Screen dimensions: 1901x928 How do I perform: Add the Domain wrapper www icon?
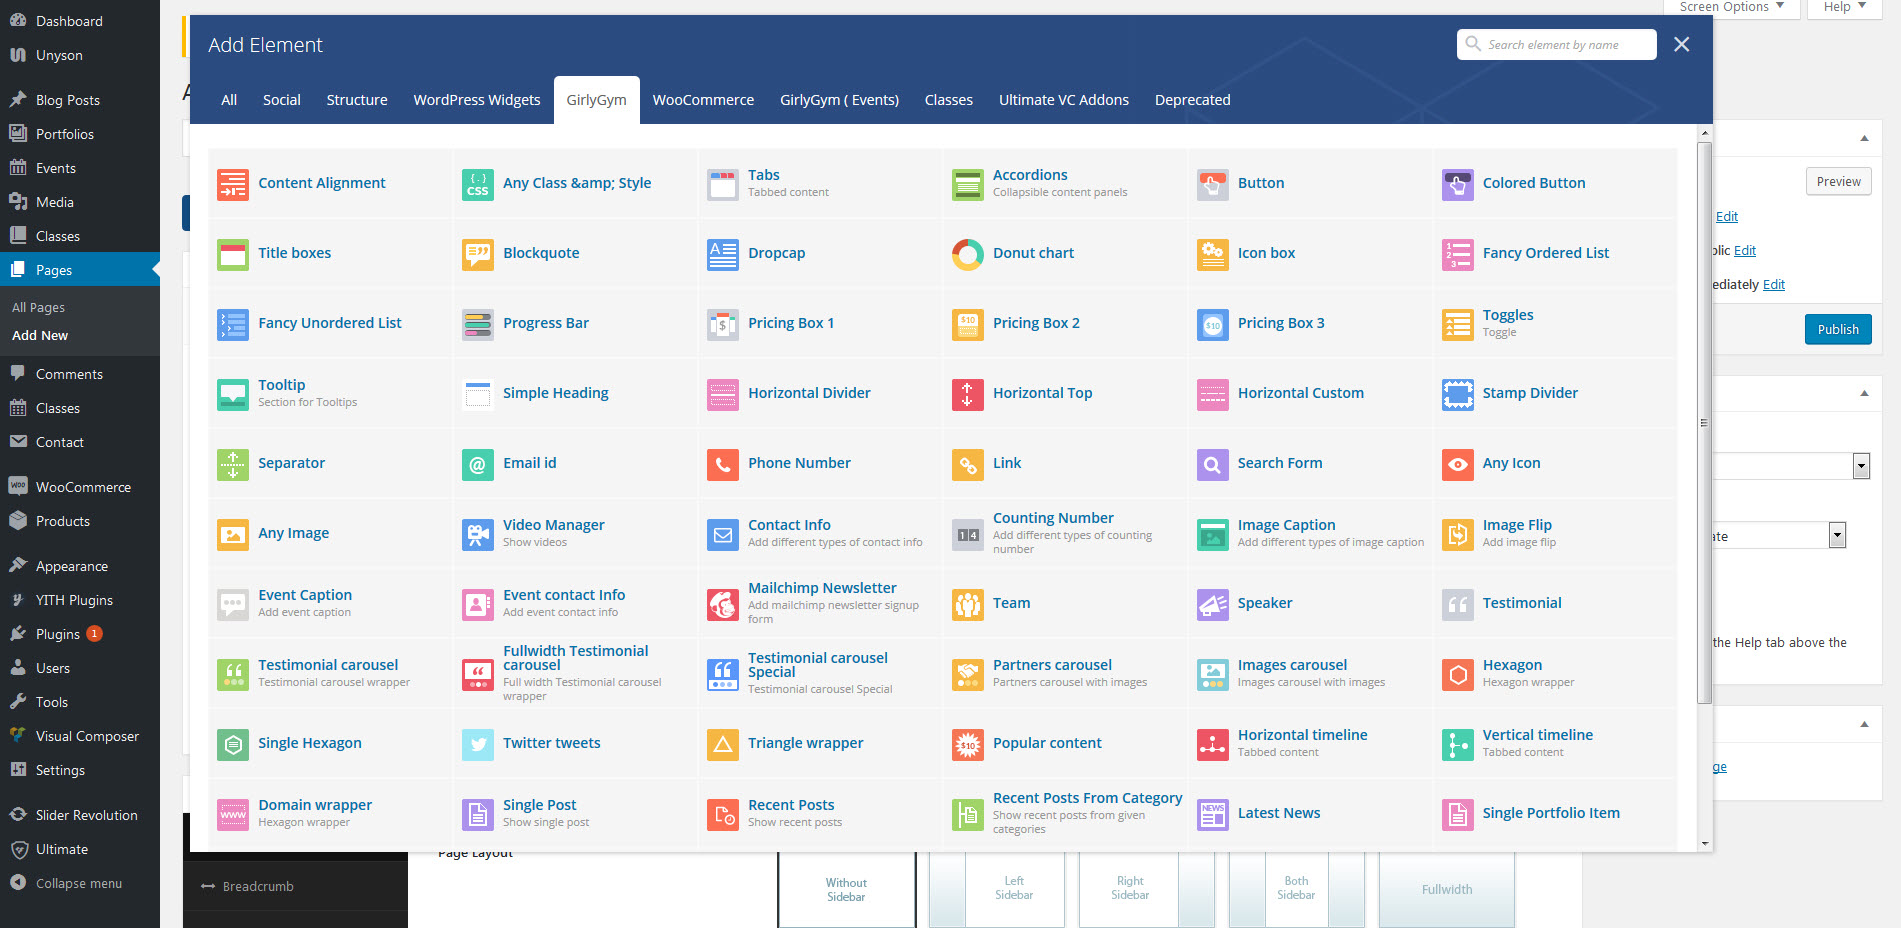coord(232,814)
